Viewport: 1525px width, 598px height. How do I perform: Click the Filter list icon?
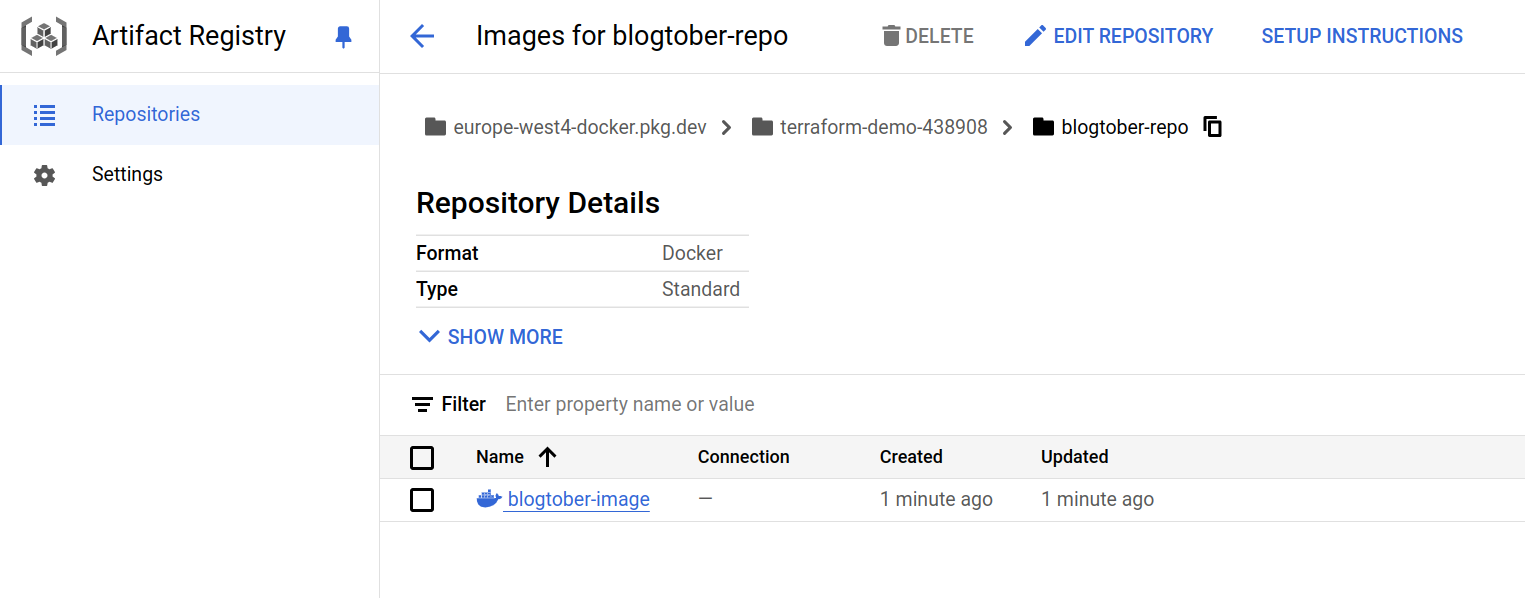point(422,404)
